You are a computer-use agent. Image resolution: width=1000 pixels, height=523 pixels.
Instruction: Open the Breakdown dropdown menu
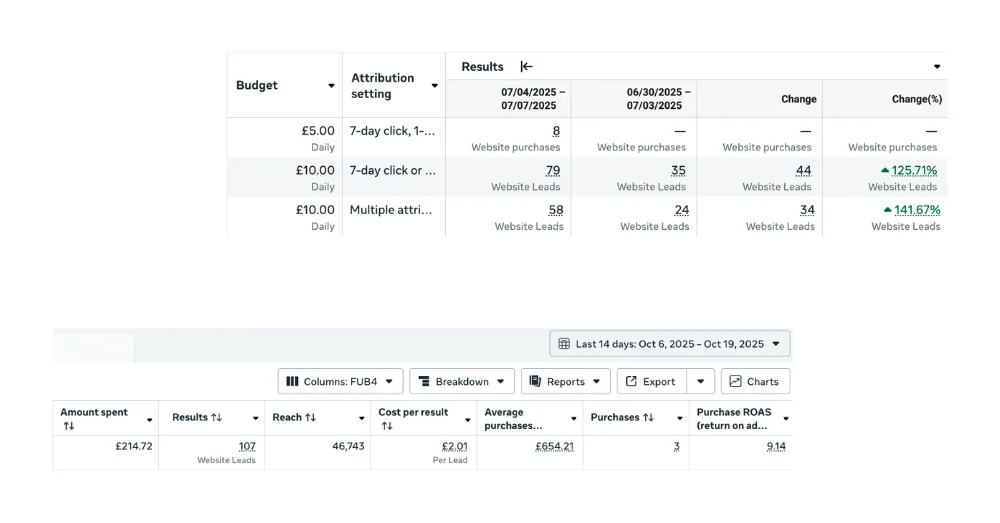[461, 381]
